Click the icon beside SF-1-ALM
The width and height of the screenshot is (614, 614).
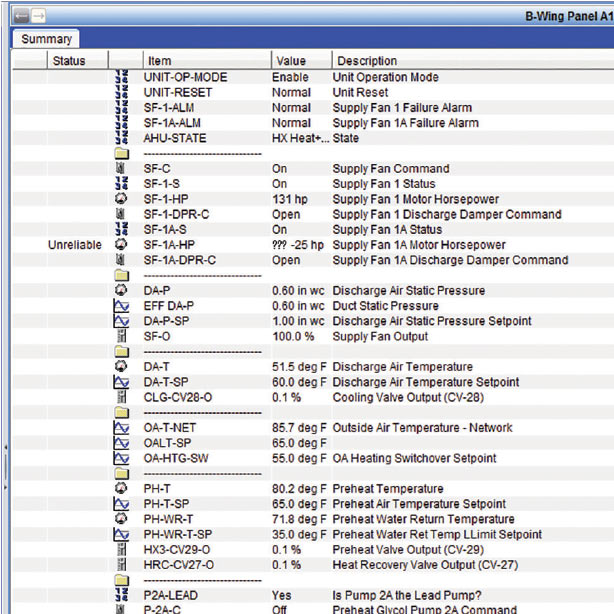121,107
